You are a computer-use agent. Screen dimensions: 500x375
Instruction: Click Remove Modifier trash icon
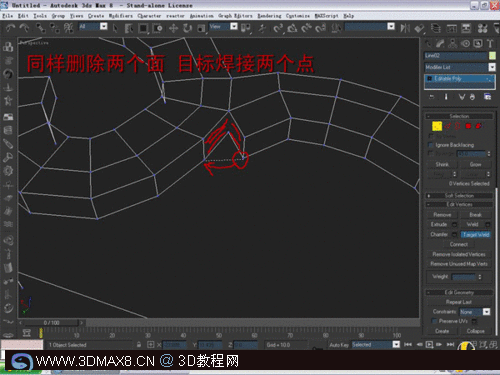pyautogui.click(x=472, y=97)
